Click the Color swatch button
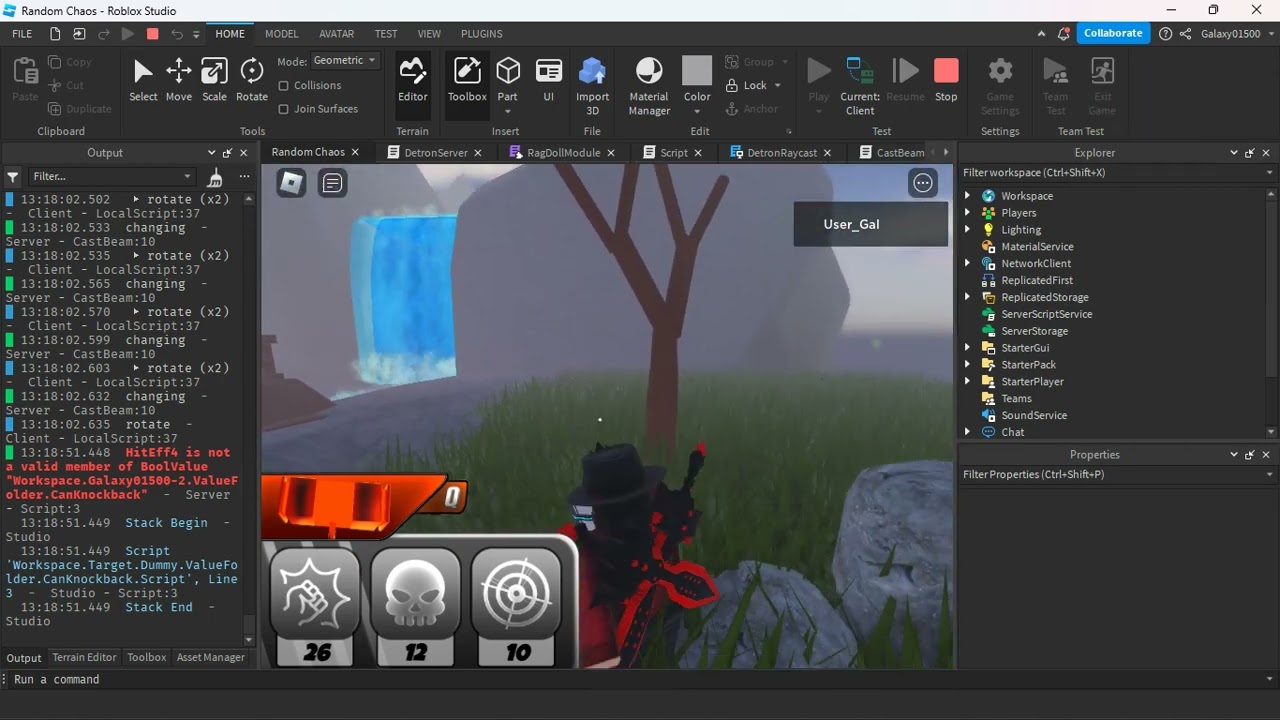The image size is (1280, 720). pos(697,71)
